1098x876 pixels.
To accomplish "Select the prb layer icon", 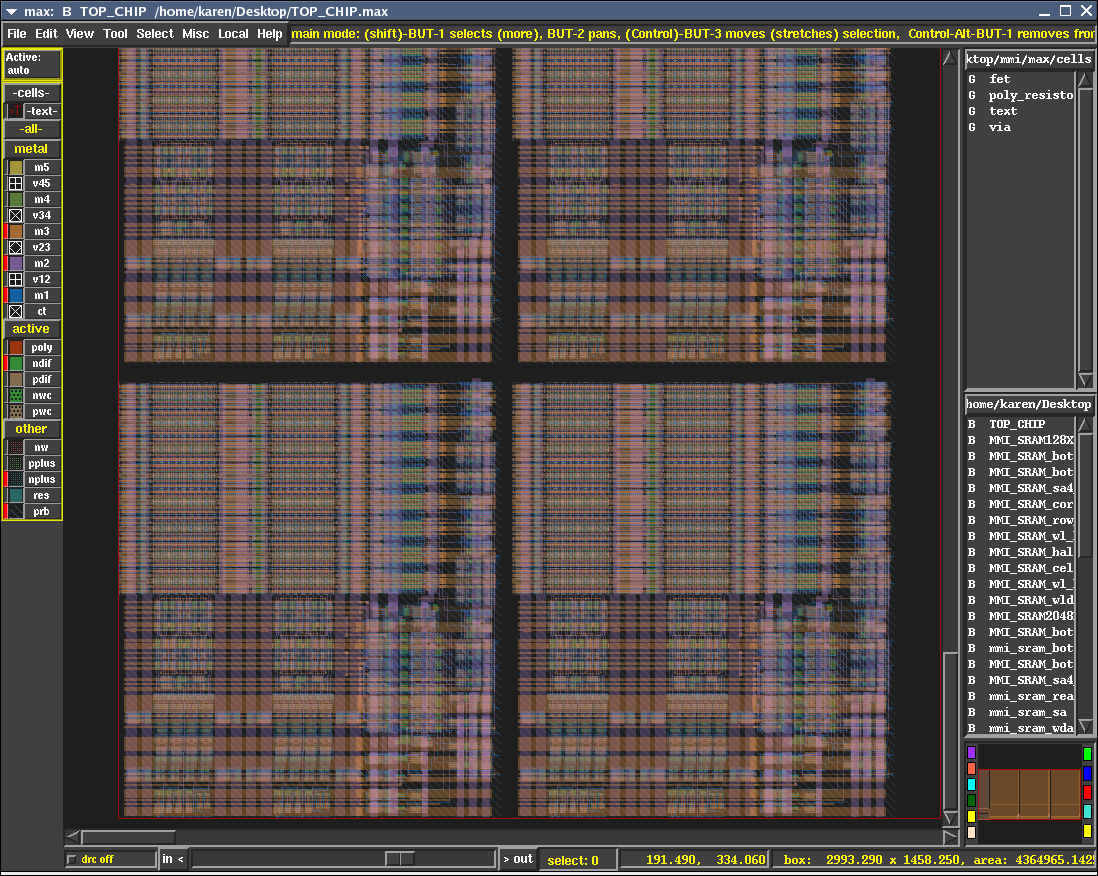I will (15, 512).
